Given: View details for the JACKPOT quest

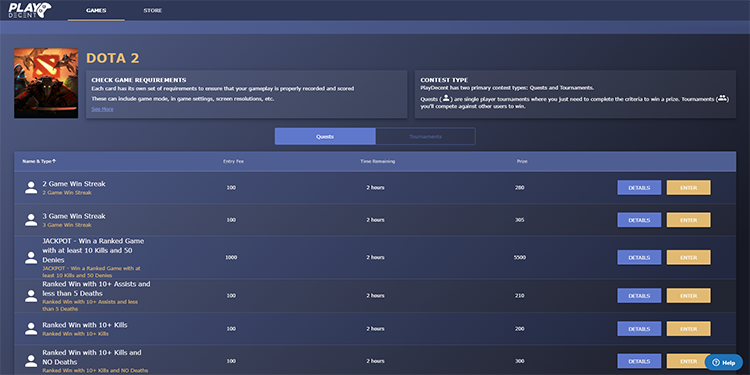Looking at the screenshot, I should coord(639,257).
